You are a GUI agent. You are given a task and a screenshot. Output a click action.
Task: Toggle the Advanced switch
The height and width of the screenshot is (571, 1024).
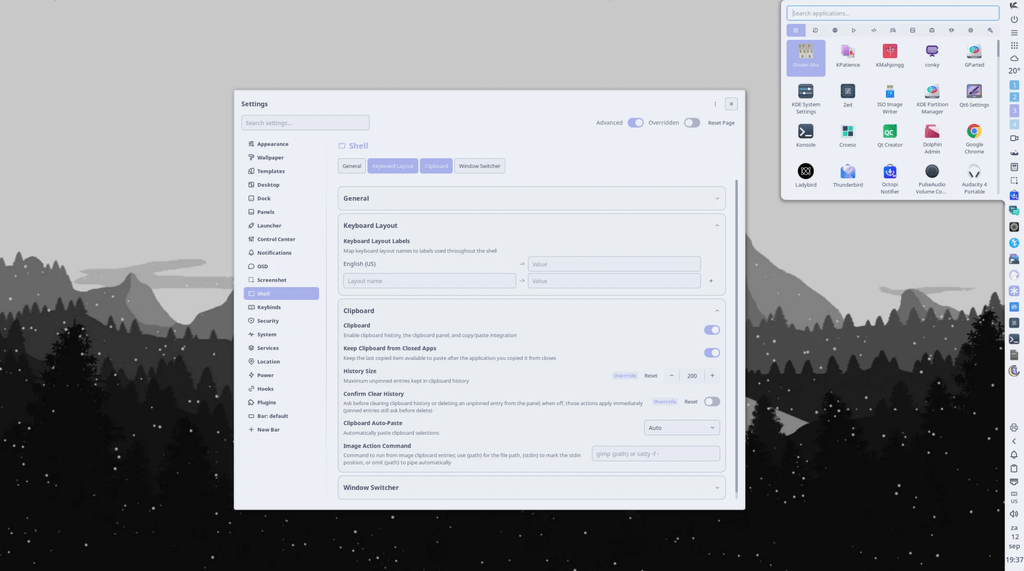pyautogui.click(x=635, y=123)
